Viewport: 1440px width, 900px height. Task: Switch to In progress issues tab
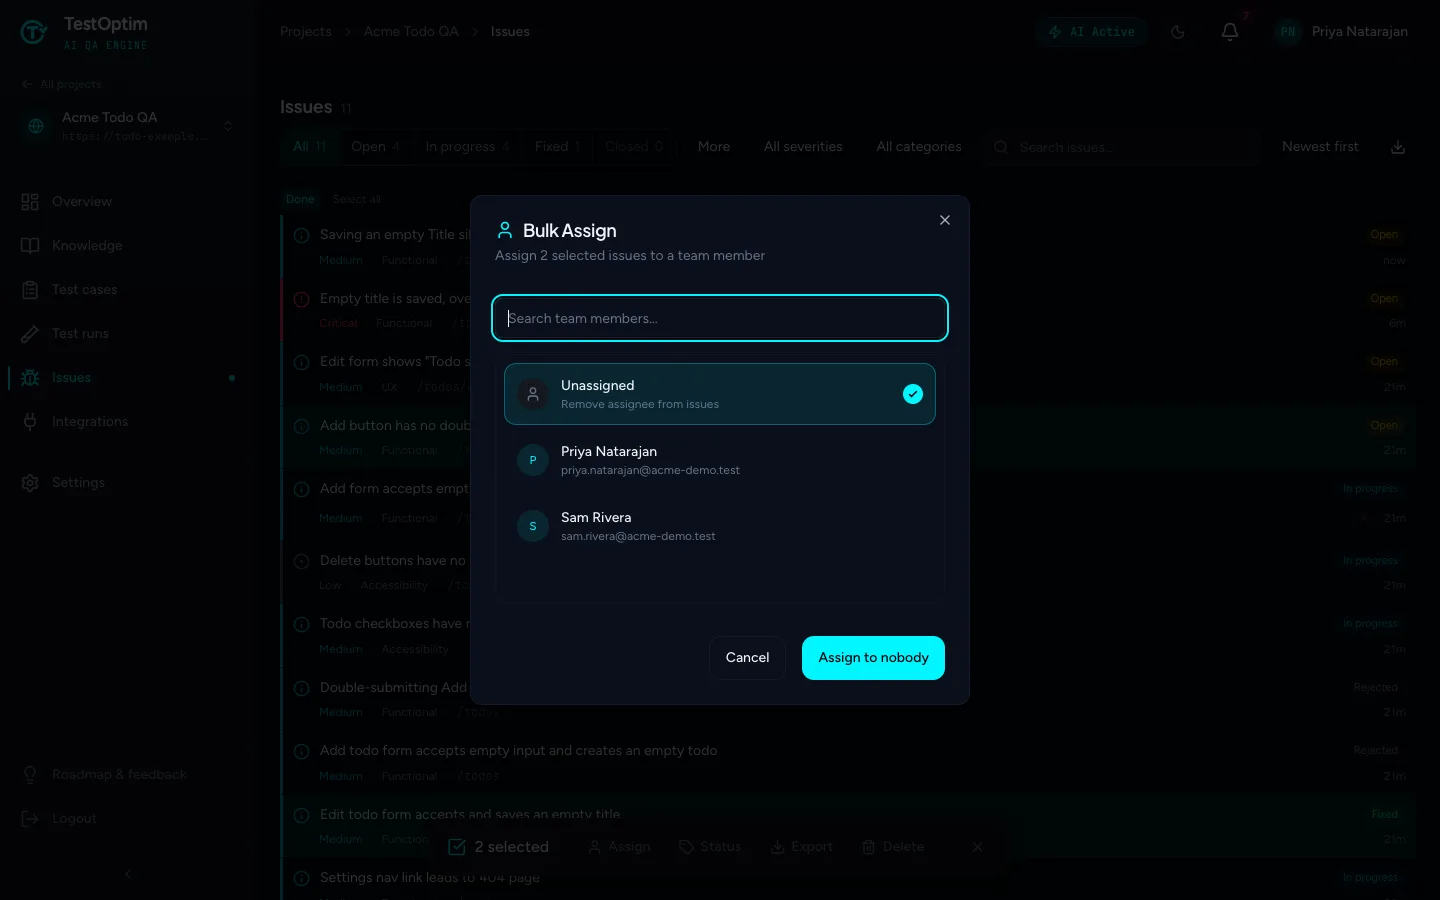tap(467, 147)
